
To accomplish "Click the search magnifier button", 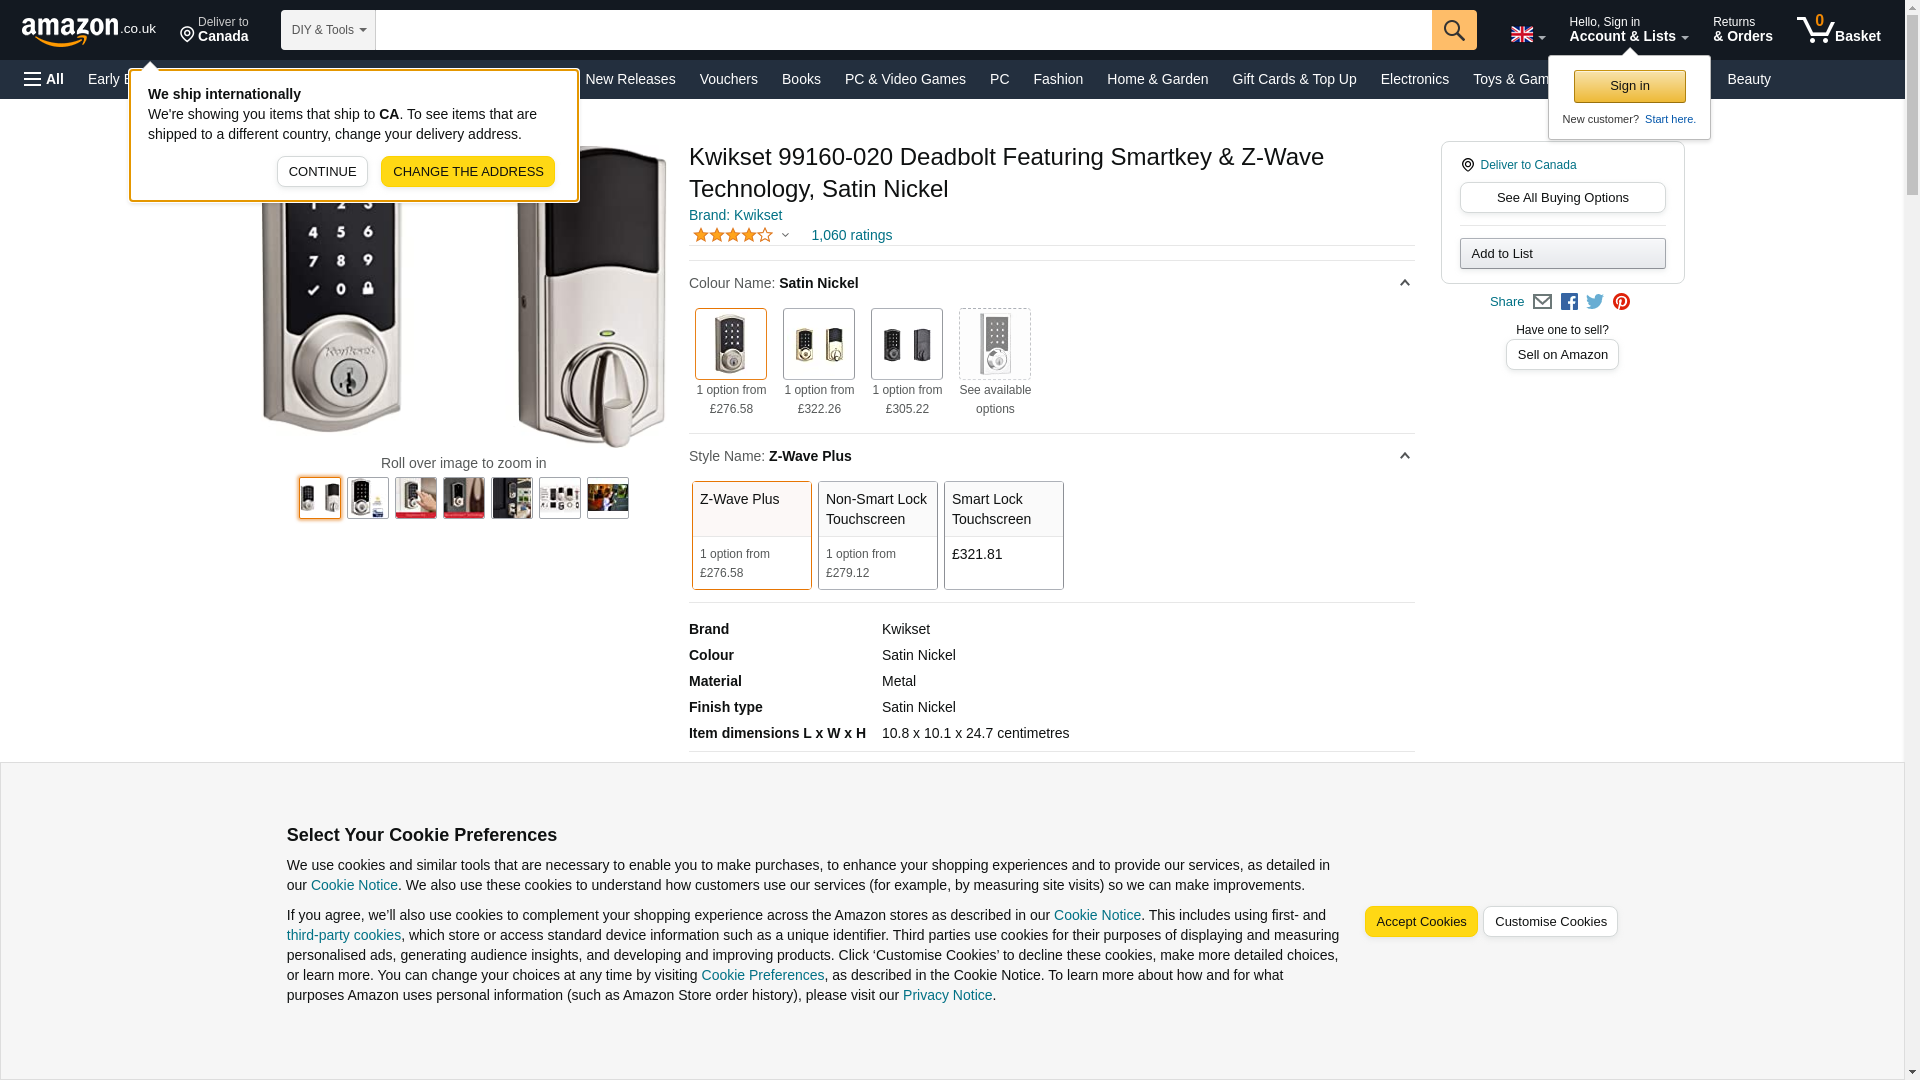I will tap(1454, 30).
